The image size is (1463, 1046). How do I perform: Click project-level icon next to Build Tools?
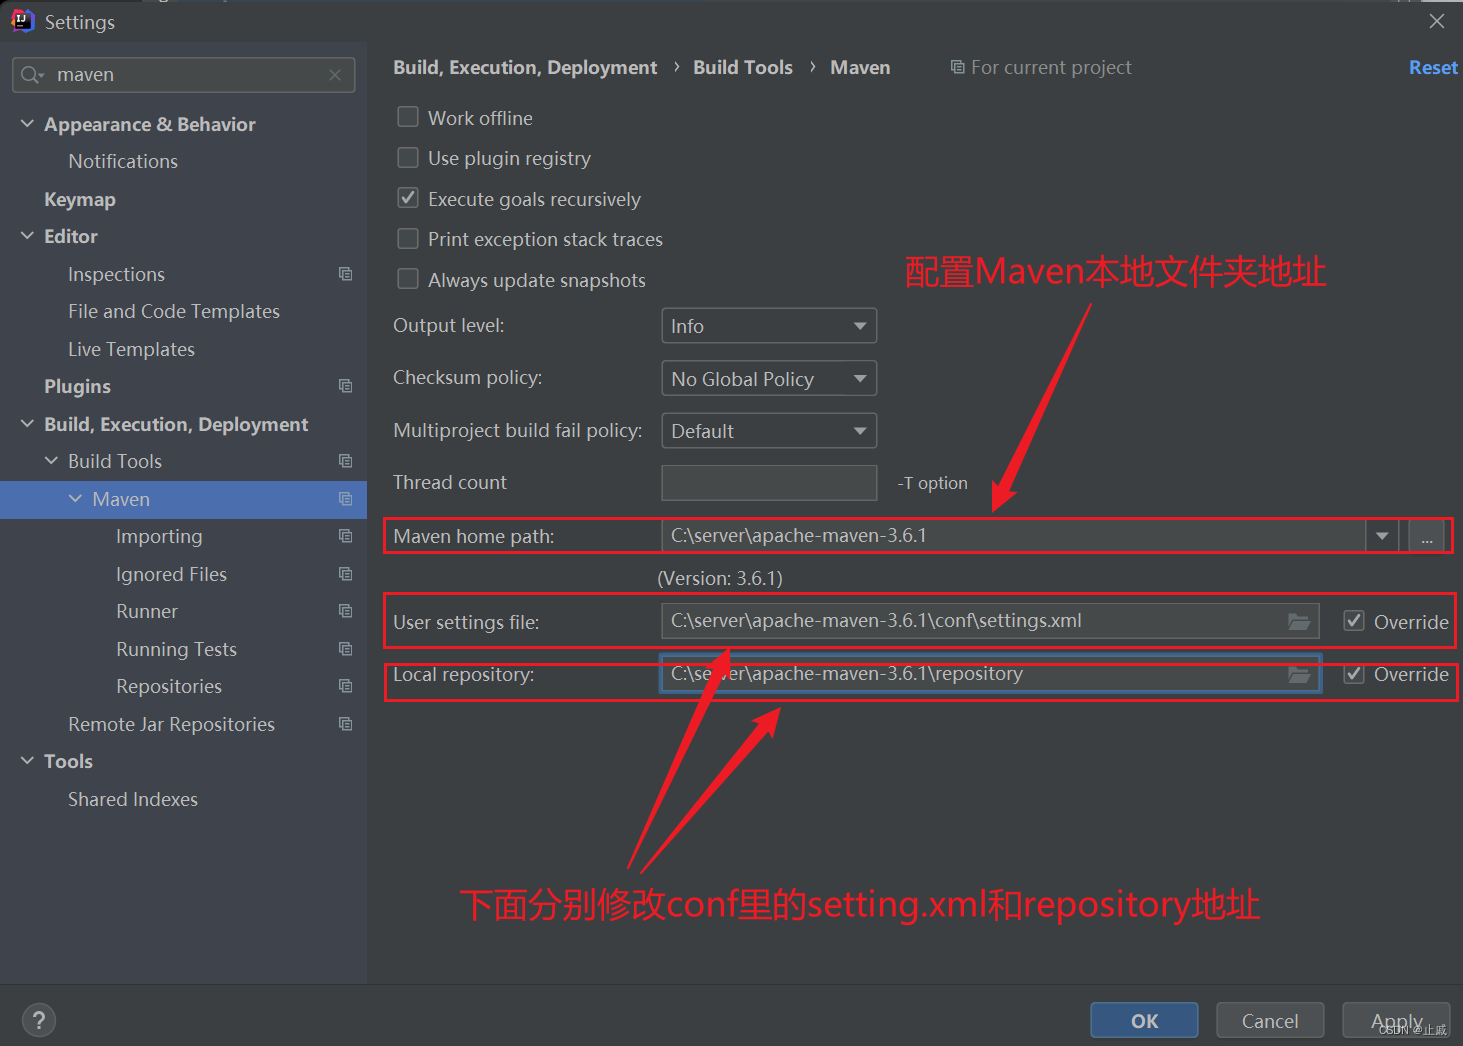click(346, 461)
